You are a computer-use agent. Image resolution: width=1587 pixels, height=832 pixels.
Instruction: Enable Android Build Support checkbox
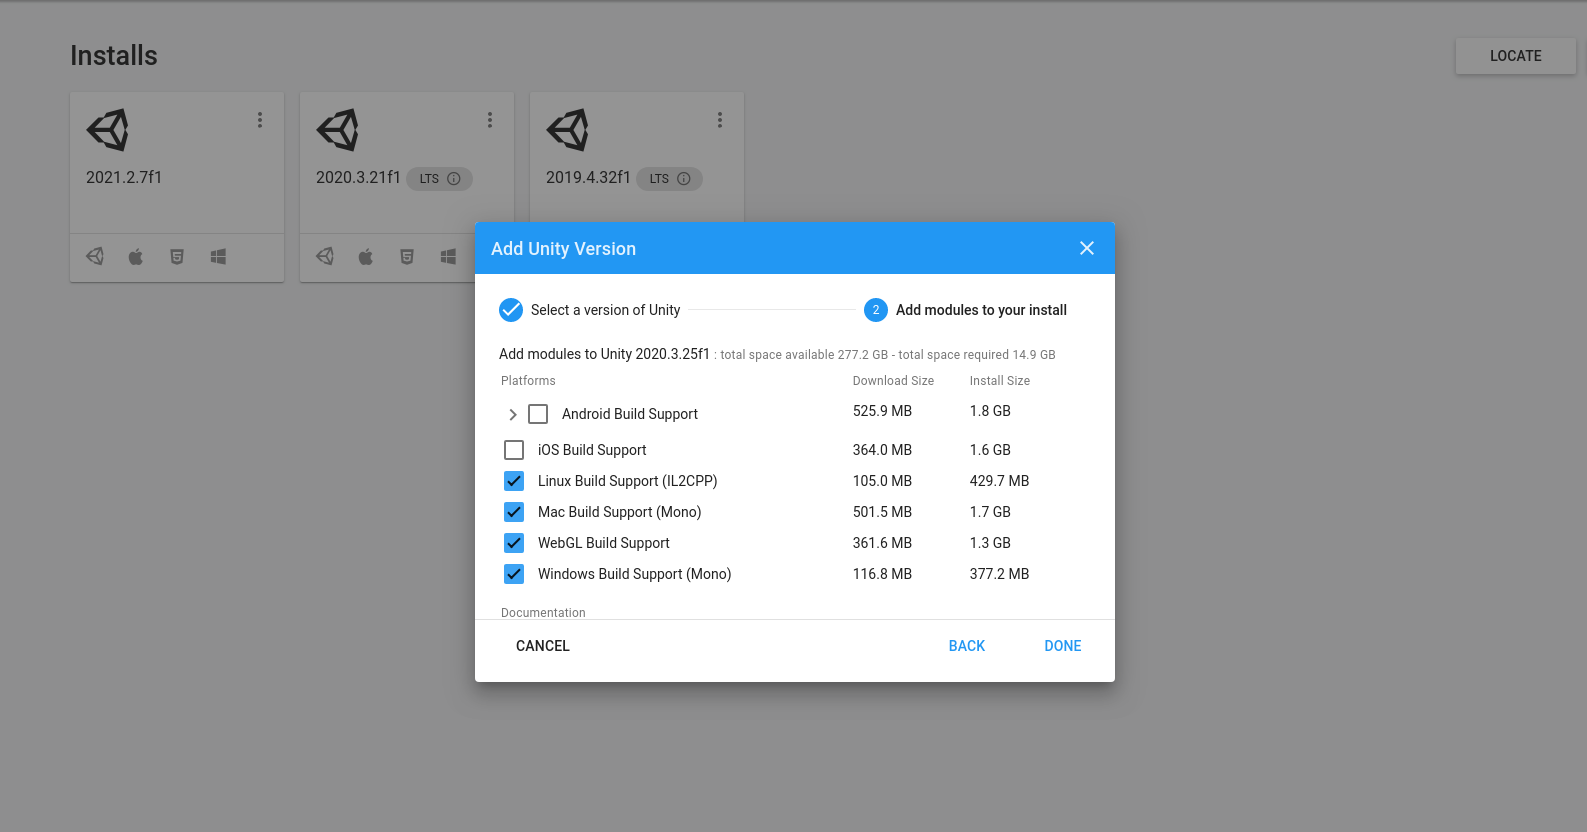538,414
